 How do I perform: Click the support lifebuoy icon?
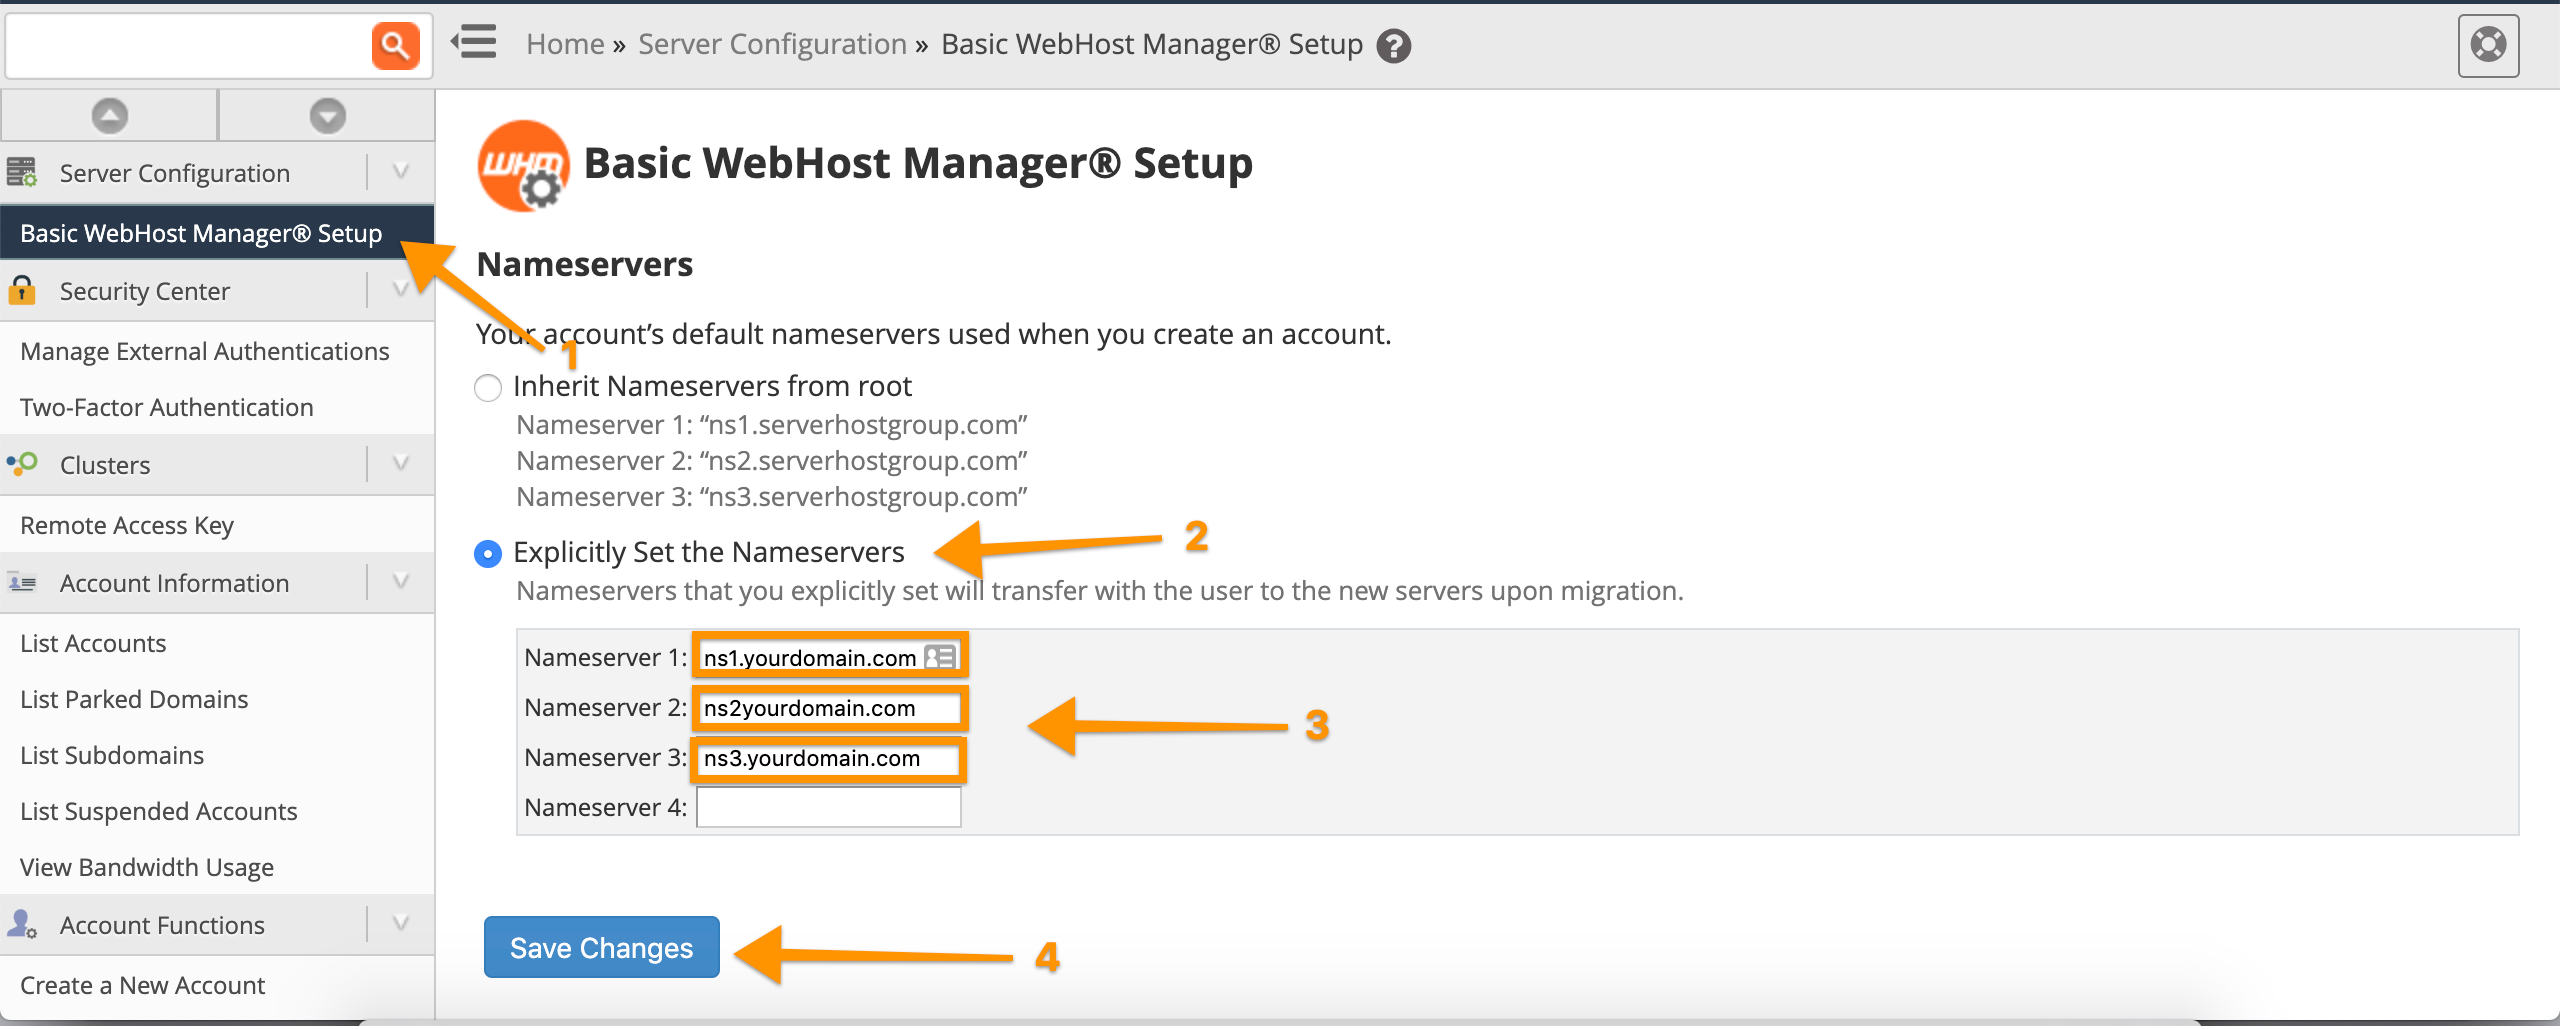pyautogui.click(x=2488, y=45)
